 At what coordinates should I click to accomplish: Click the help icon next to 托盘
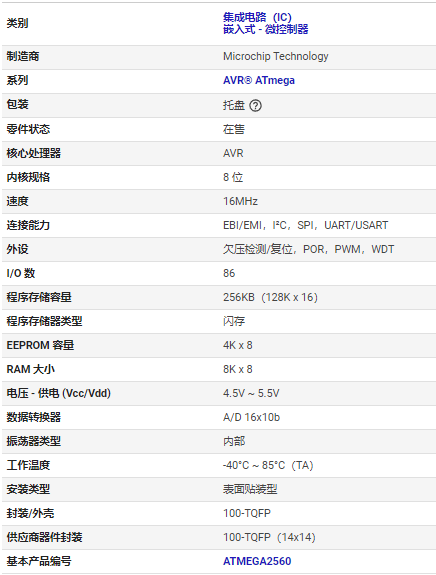coord(255,106)
